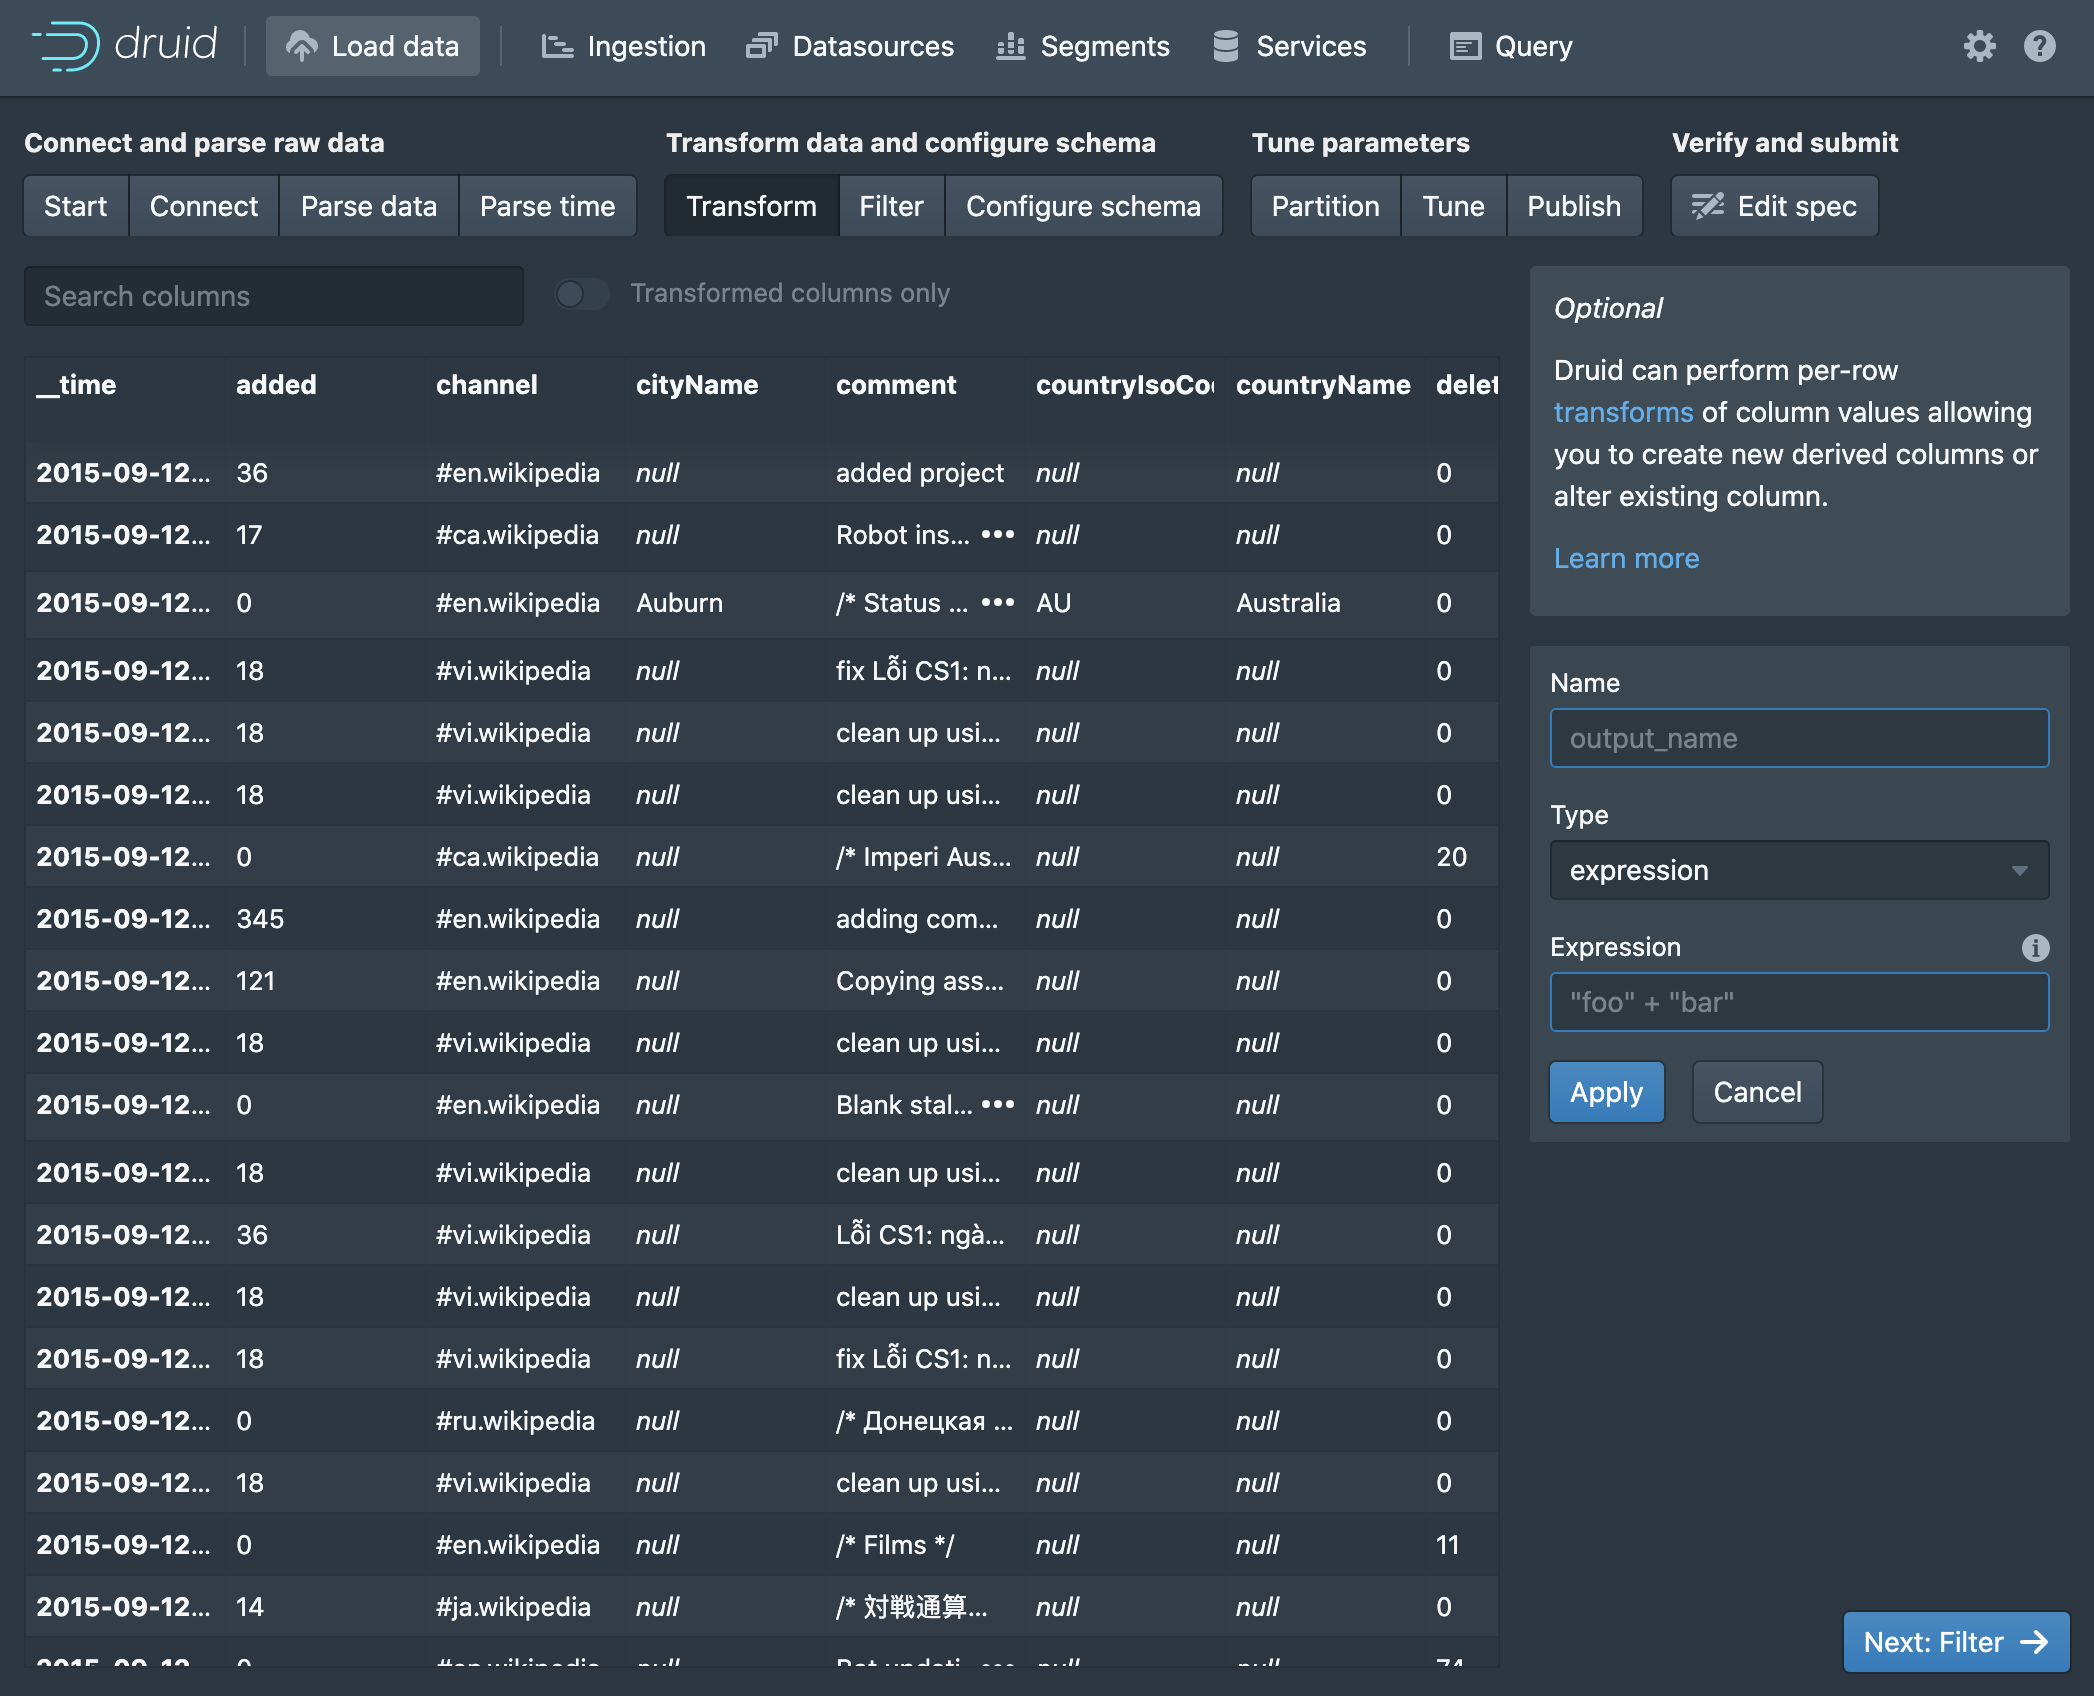Follow the Learn more link
The width and height of the screenshot is (2094, 1696).
point(1626,558)
